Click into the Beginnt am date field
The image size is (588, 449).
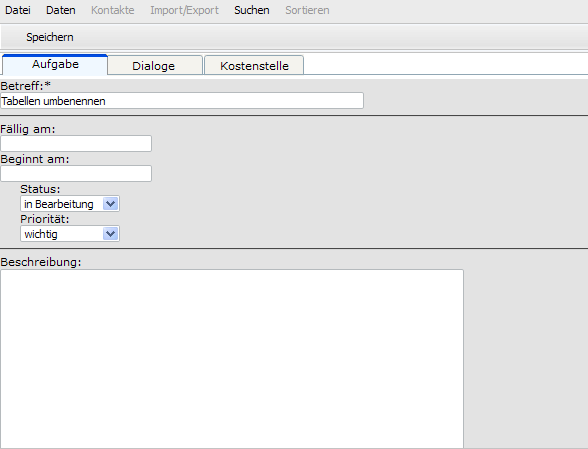point(76,174)
